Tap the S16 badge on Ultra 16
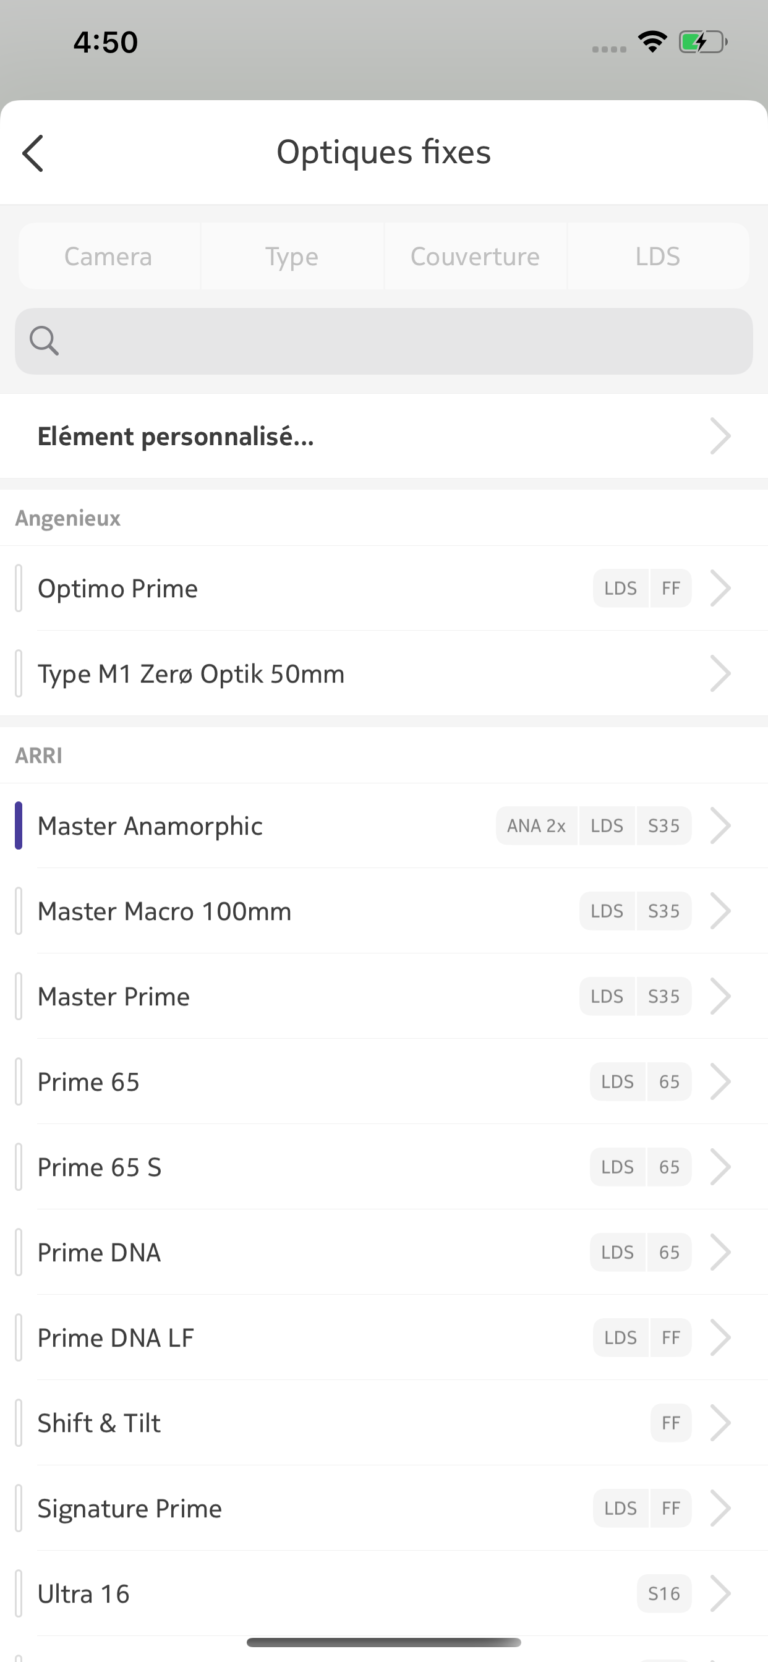The width and height of the screenshot is (768, 1662). (x=664, y=1594)
